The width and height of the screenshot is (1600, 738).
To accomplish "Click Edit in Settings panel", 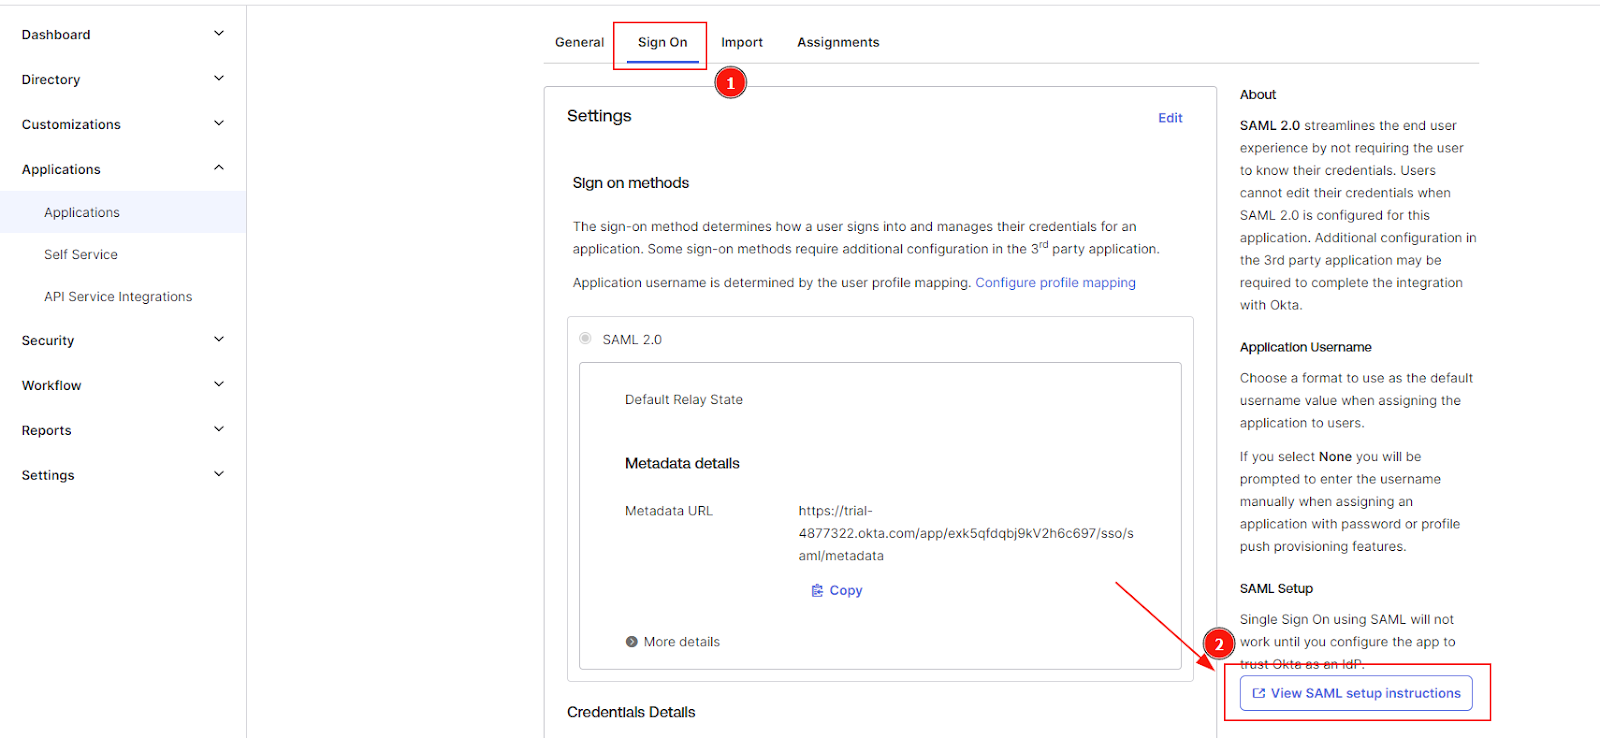I will (1170, 118).
